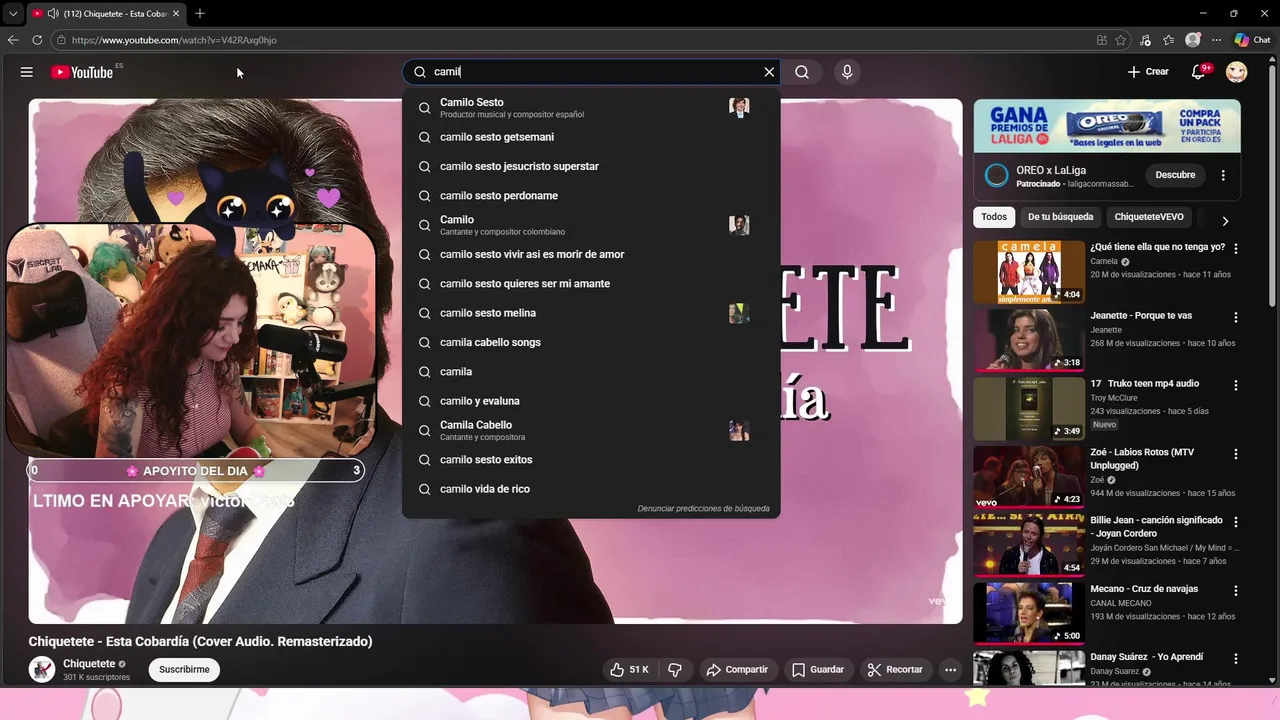Screen dimensions: 1280x720
Task: Open options for Mecano video
Action: pyautogui.click(x=1236, y=590)
